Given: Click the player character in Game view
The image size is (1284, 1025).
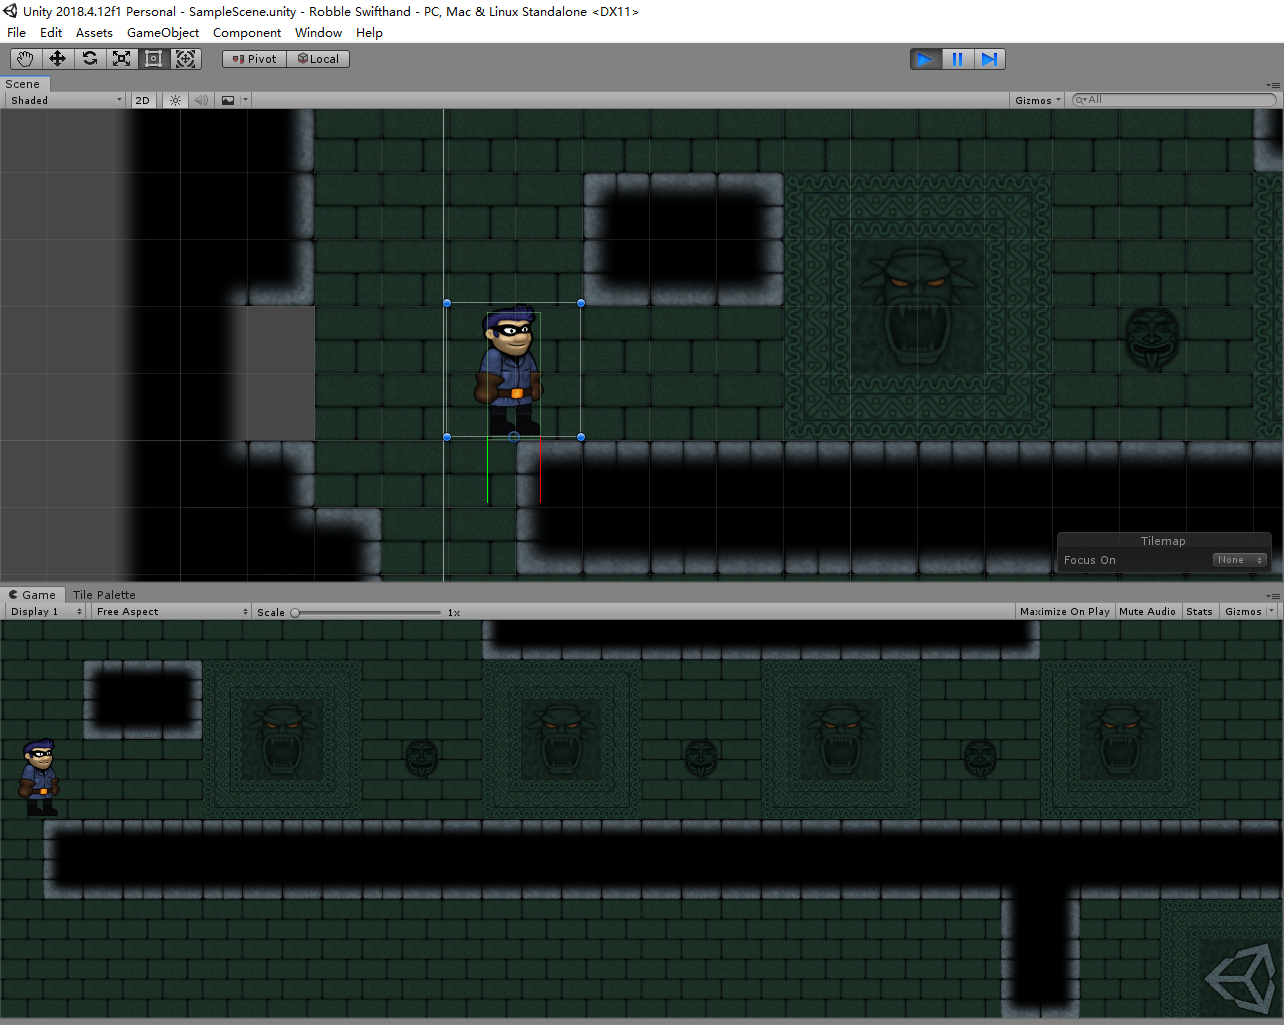Looking at the screenshot, I should click(39, 777).
